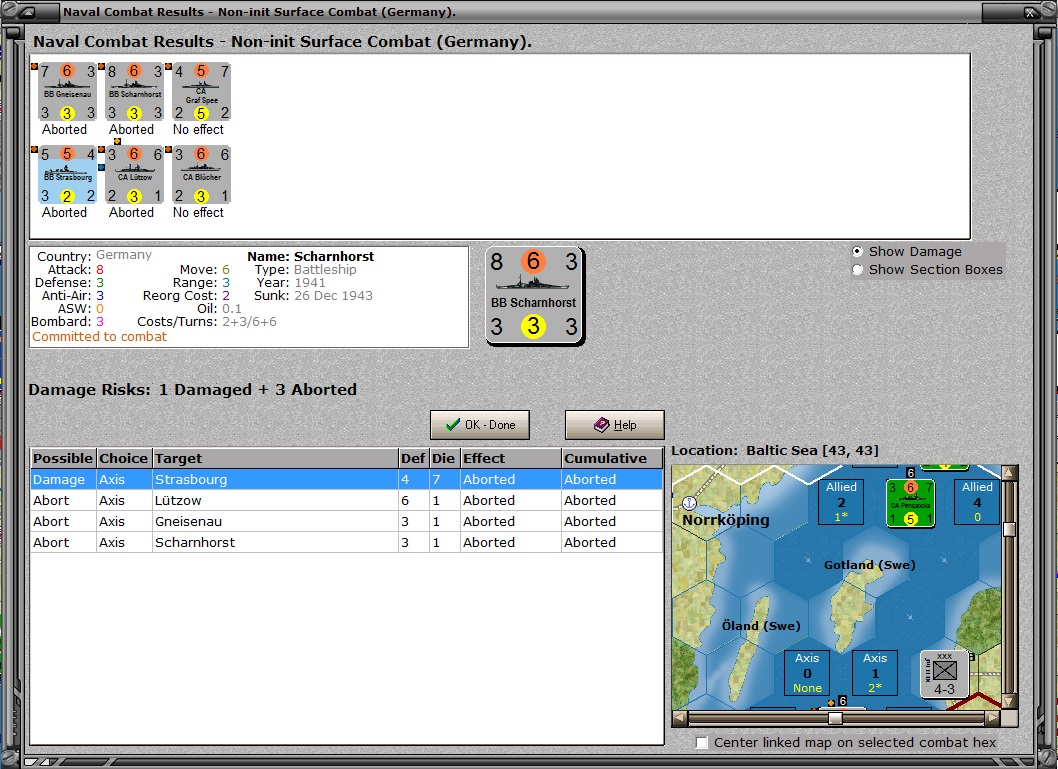Click the Allied 4 sea box marker

pos(976,502)
